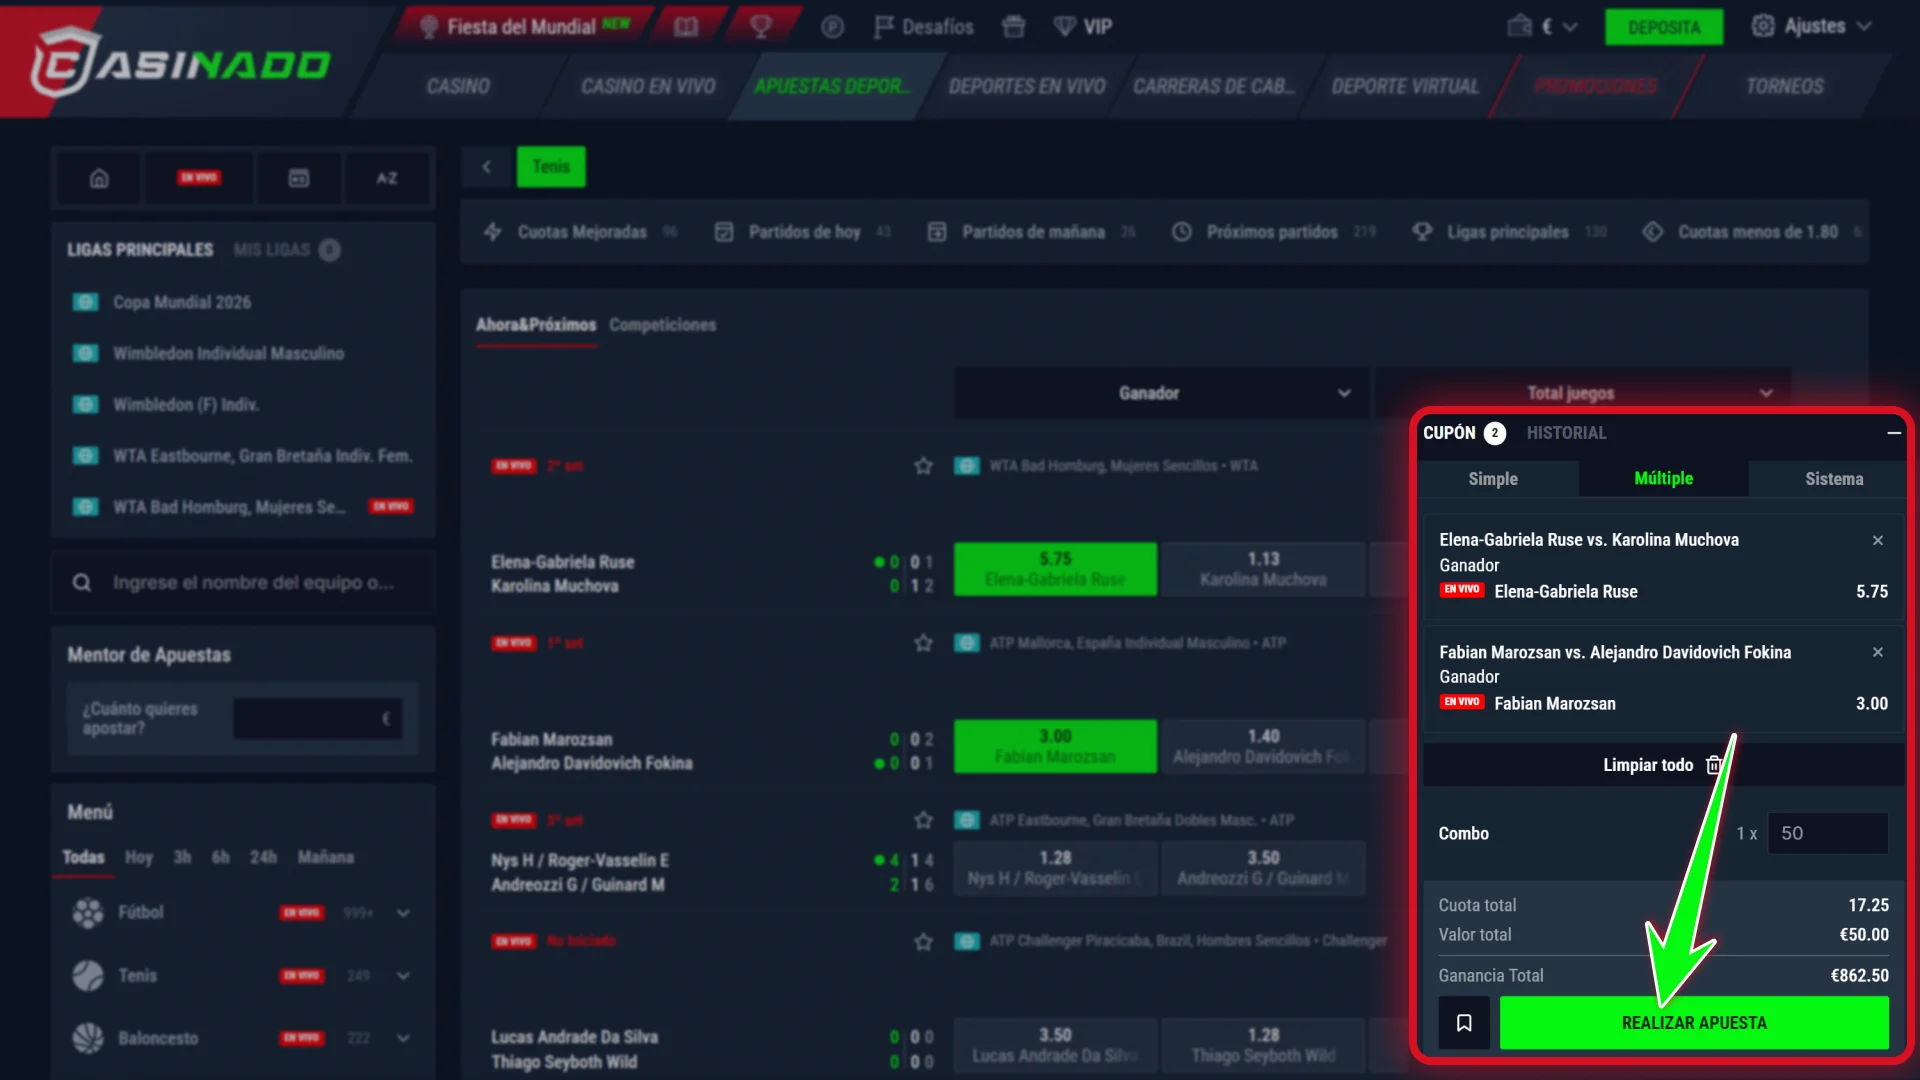1920x1080 pixels.
Task: Favorite the ATP Eastbourne doubles match star
Action: 923,820
